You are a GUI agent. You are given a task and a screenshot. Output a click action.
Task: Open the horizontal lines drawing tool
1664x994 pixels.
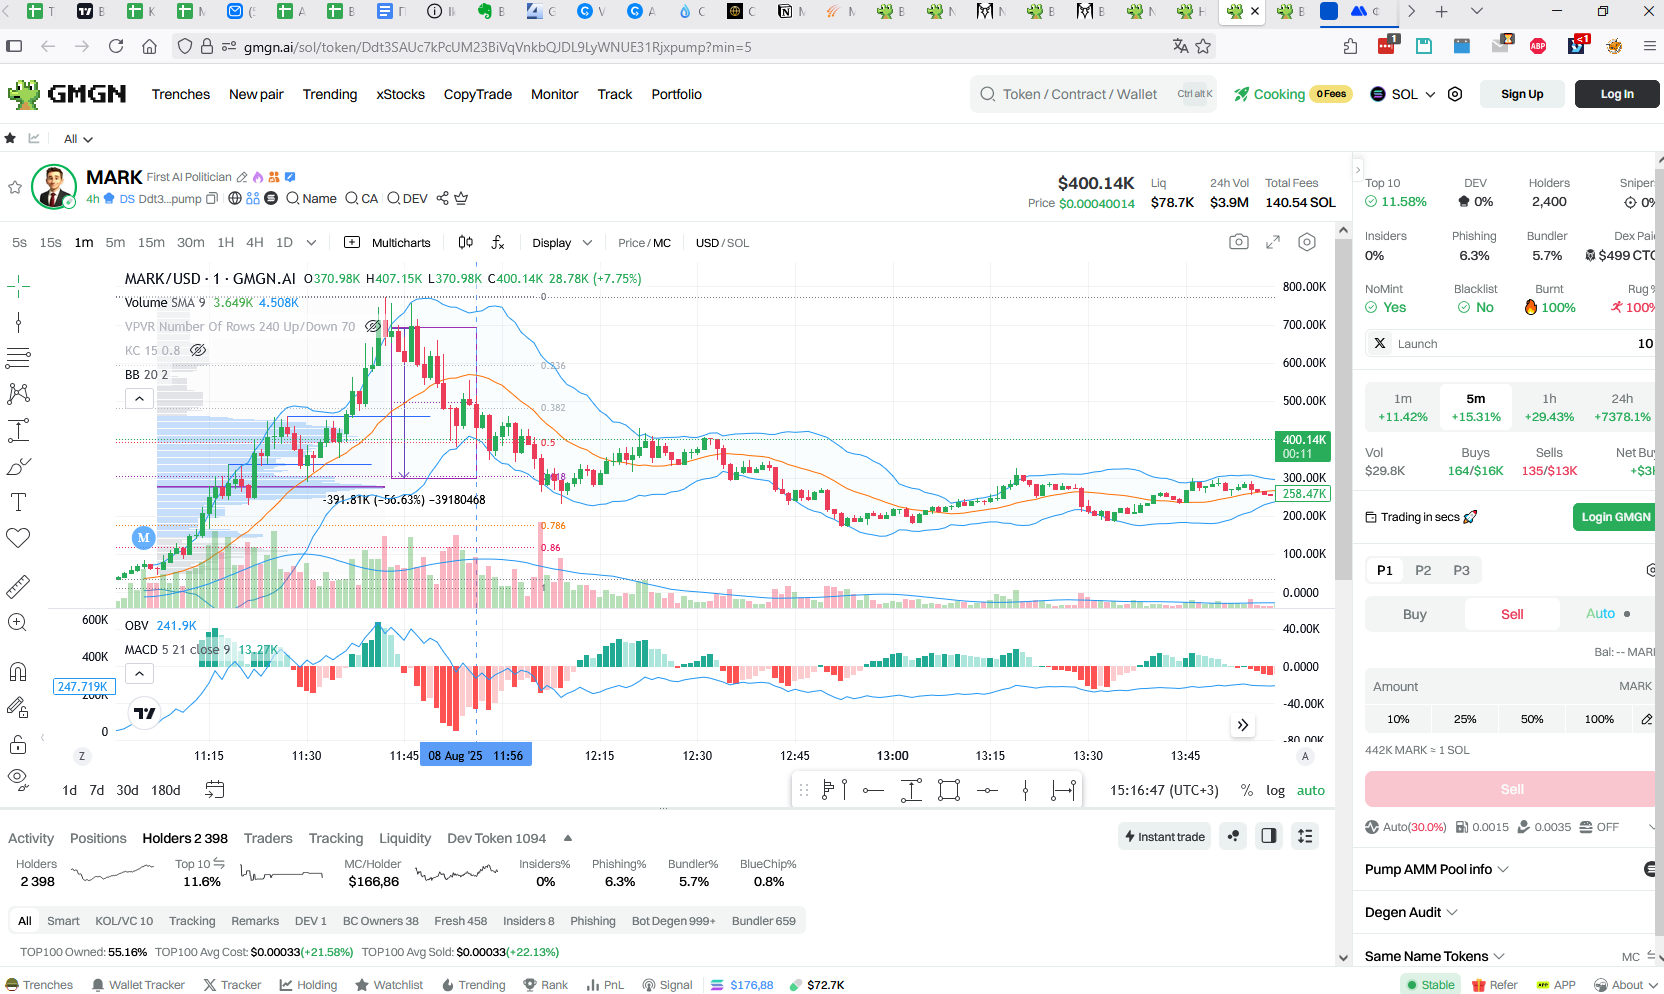(18, 358)
